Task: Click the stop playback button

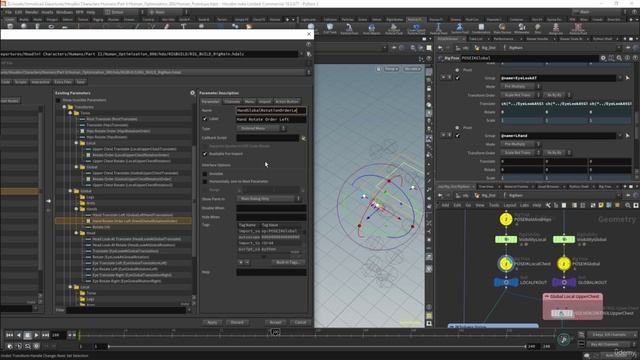Action: click(27, 335)
